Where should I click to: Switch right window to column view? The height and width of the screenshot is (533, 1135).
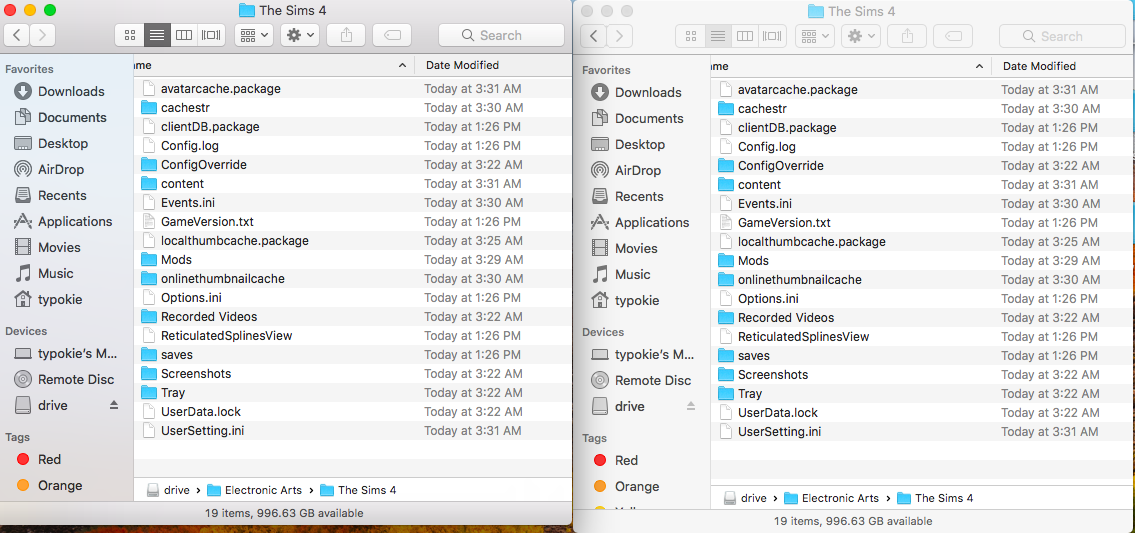[x=745, y=35]
